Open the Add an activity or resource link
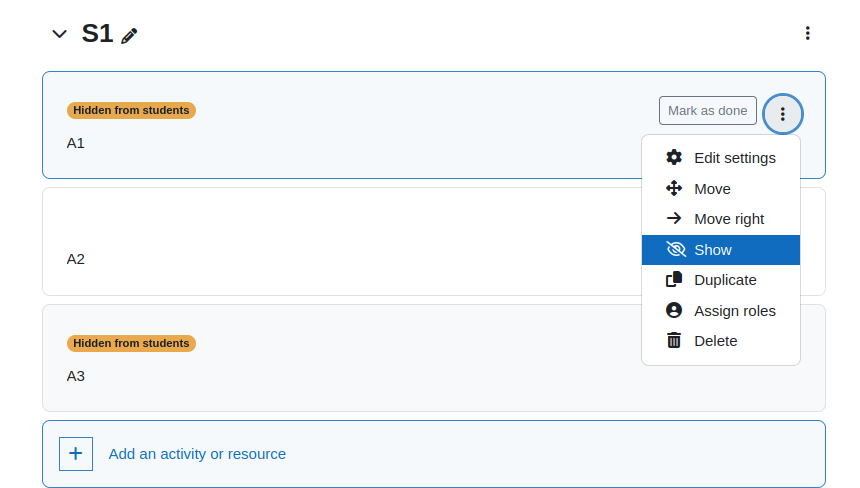Image resolution: width=860 pixels, height=488 pixels. 197,454
